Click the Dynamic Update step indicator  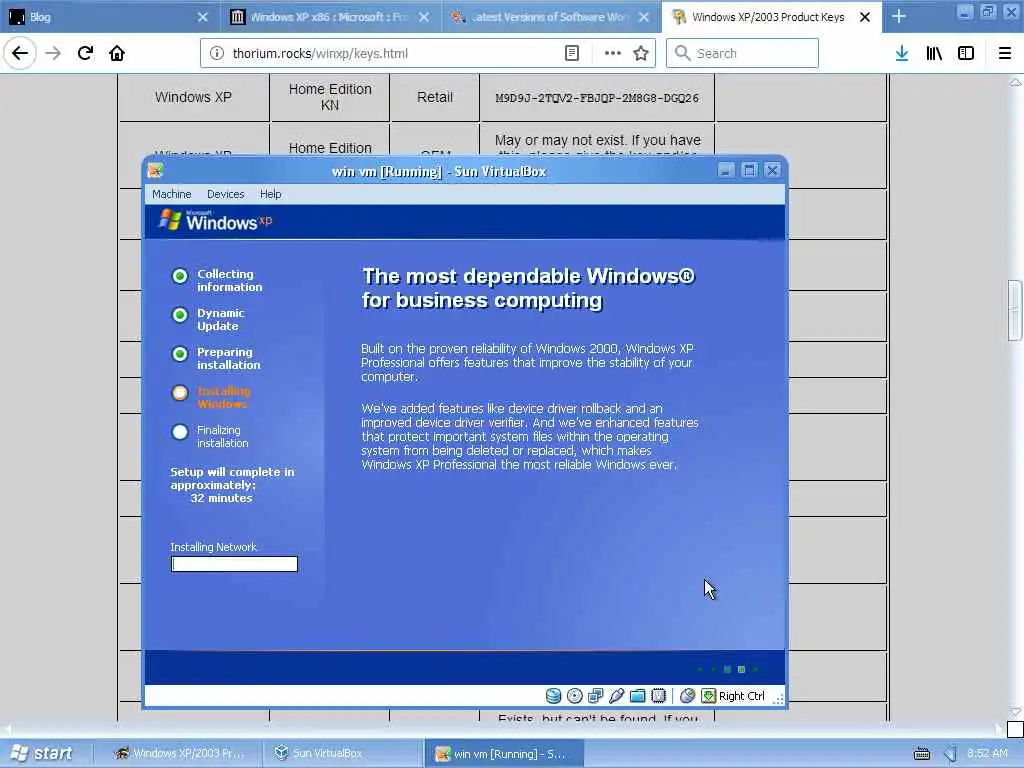(180, 315)
